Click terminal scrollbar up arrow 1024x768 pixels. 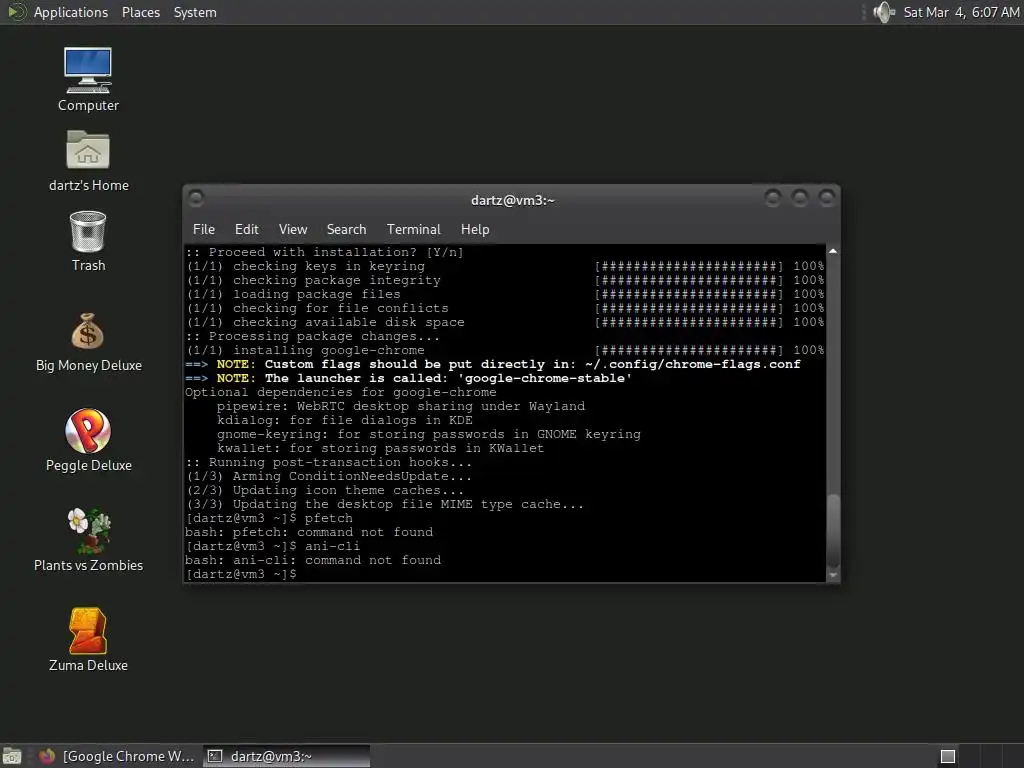pyautogui.click(x=833, y=251)
